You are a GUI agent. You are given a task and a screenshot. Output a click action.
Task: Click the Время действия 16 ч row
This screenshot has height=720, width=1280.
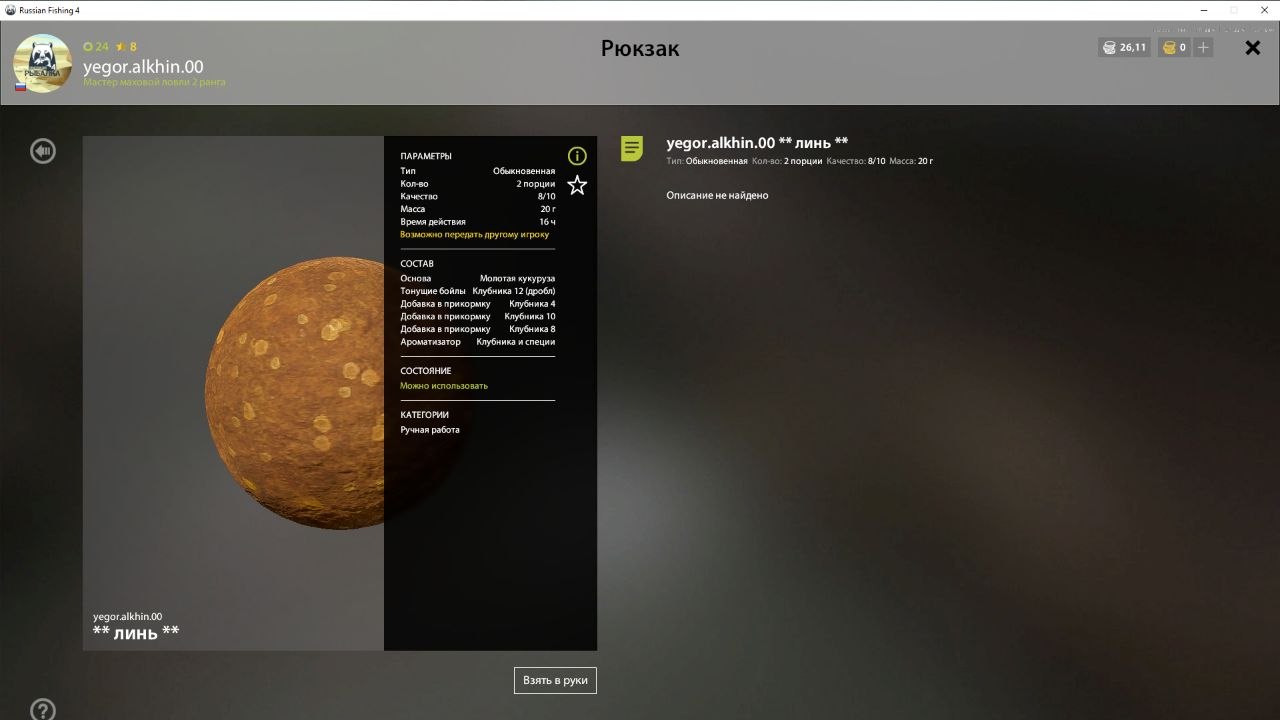[478, 222]
